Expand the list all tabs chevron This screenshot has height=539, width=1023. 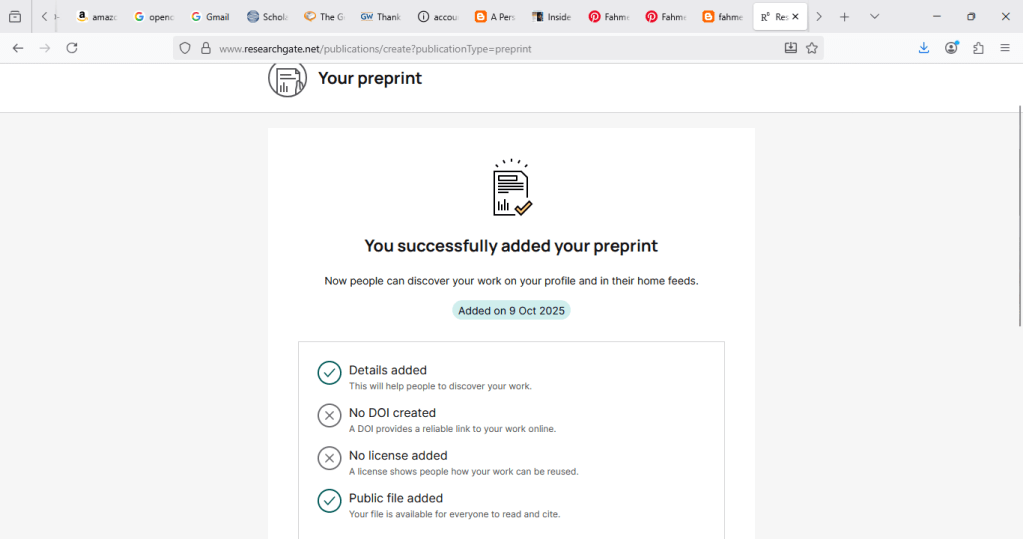pyautogui.click(x=875, y=17)
